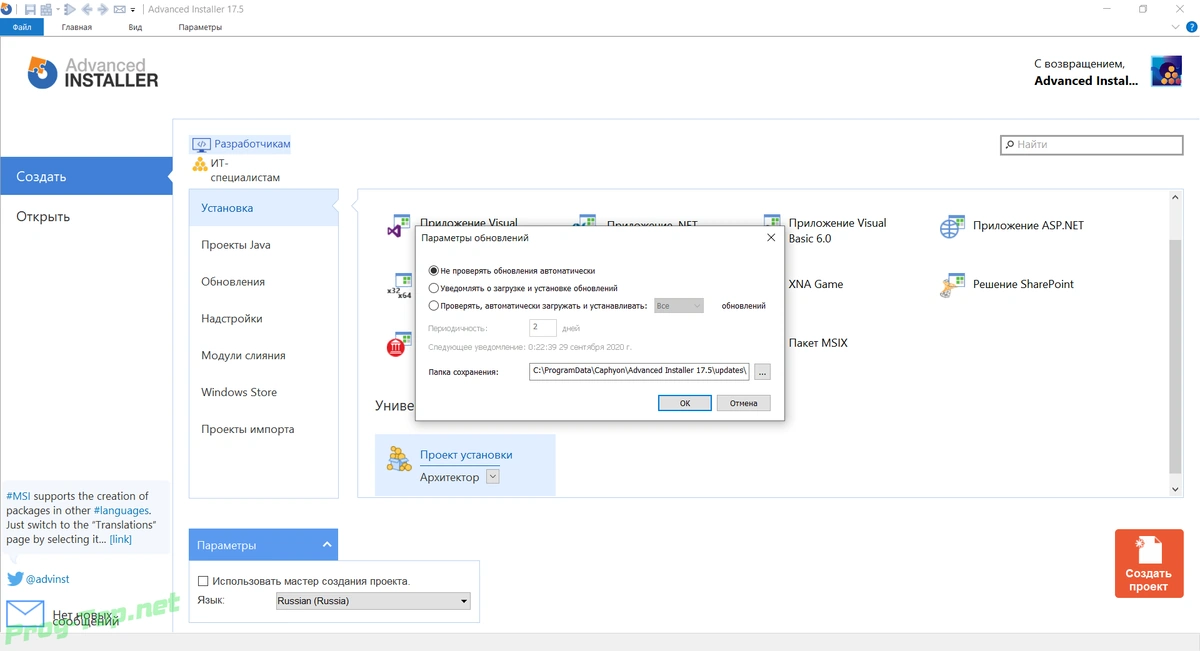Viewport: 1200px width, 651px height.
Task: Open the [link] in the tip text
Action: pos(120,539)
